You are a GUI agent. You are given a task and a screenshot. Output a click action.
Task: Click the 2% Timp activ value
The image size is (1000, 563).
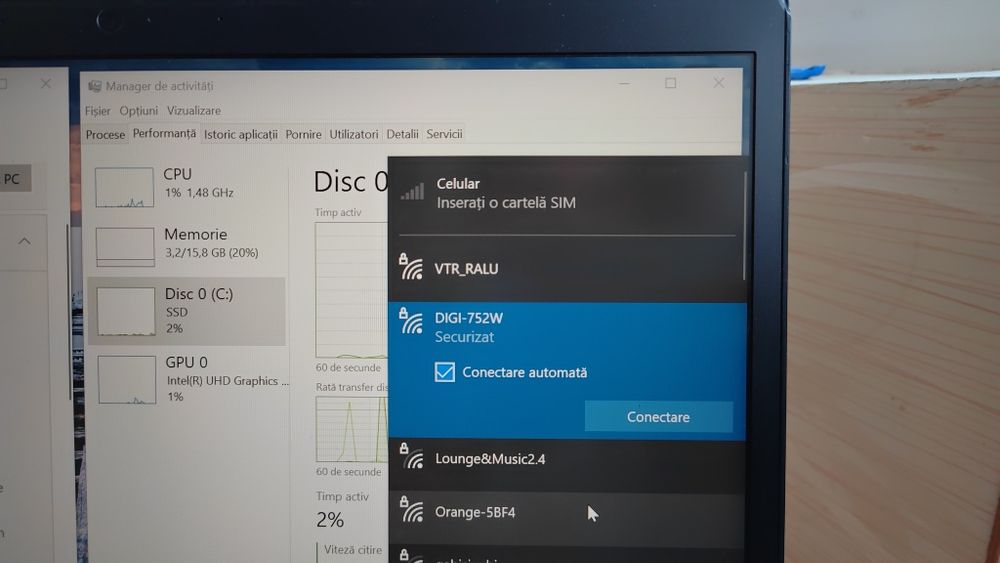point(330,520)
